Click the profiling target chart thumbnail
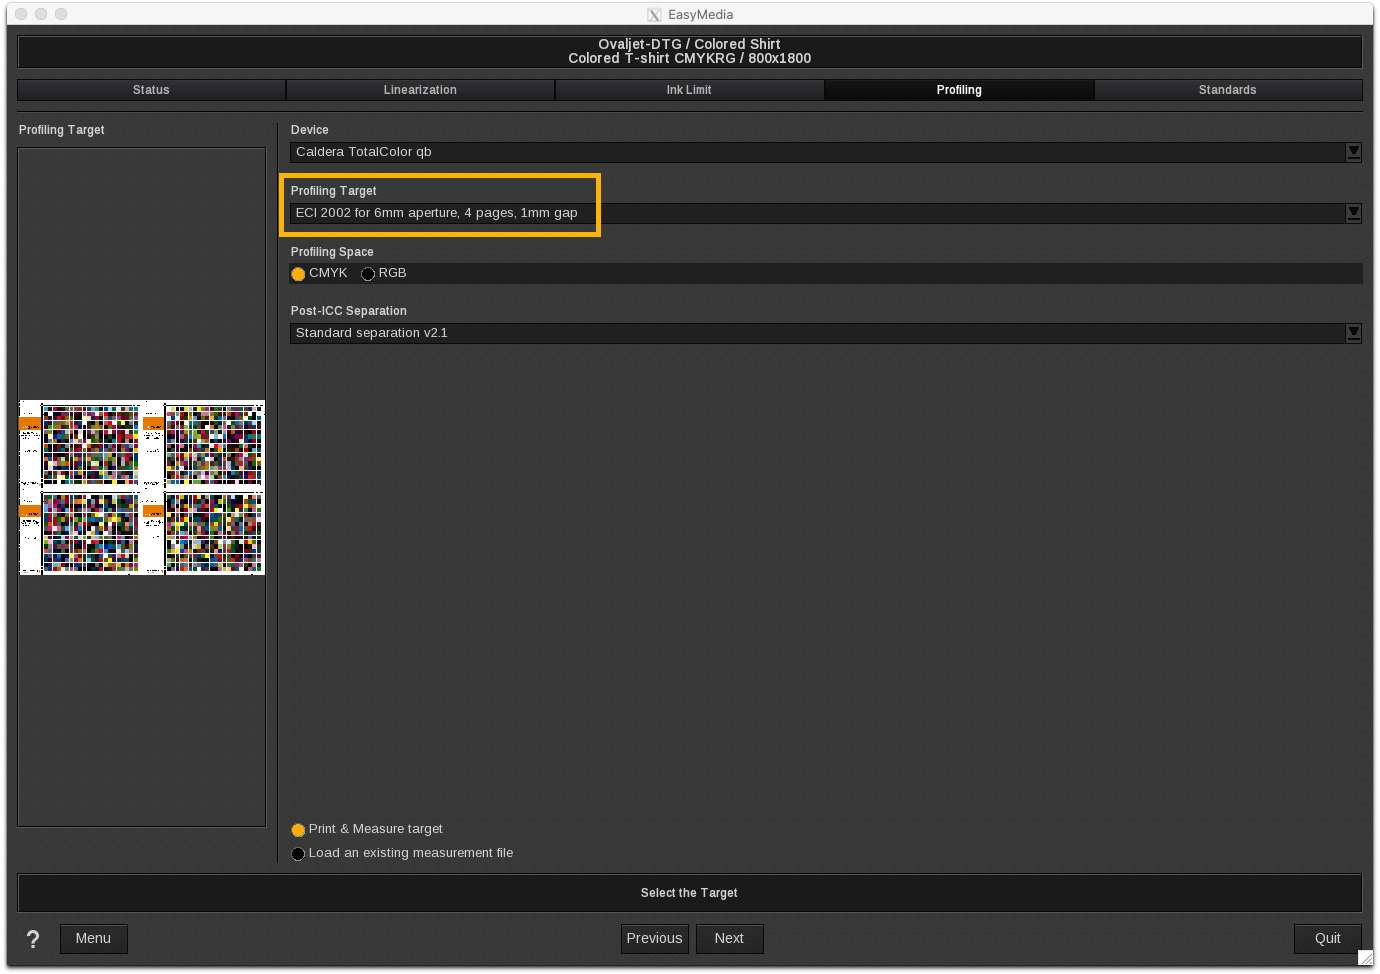 coord(142,488)
